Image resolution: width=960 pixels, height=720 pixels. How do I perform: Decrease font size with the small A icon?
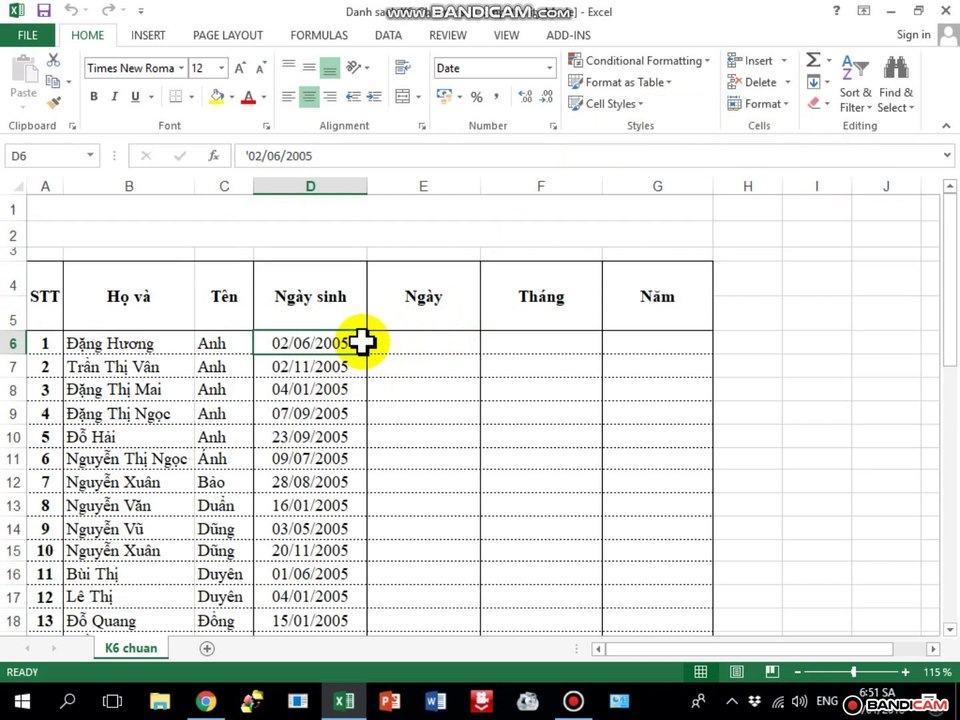click(261, 68)
